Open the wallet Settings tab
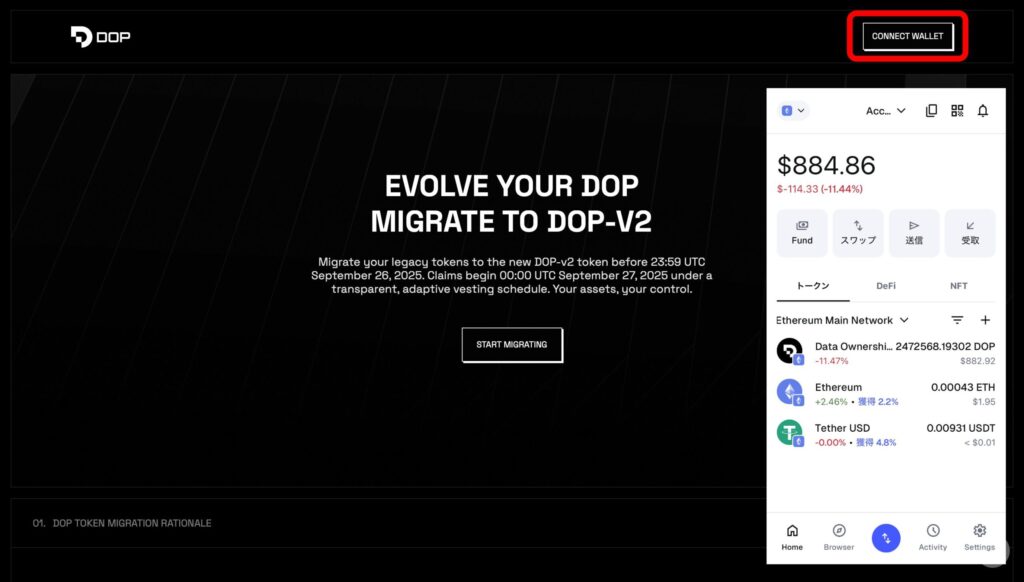This screenshot has width=1024, height=582. 980,538
